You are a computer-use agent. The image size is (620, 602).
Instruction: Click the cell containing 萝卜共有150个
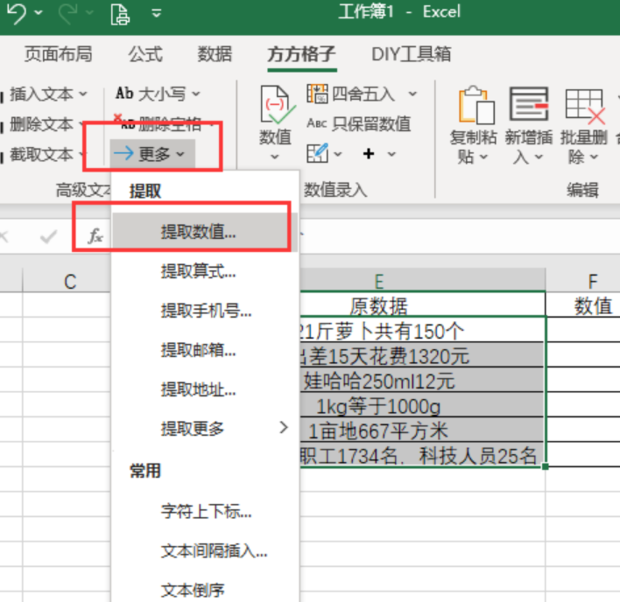[422, 330]
